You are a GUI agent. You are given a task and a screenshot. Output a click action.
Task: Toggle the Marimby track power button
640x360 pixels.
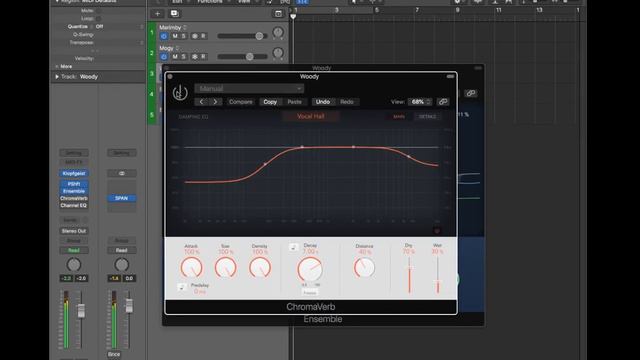click(164, 36)
